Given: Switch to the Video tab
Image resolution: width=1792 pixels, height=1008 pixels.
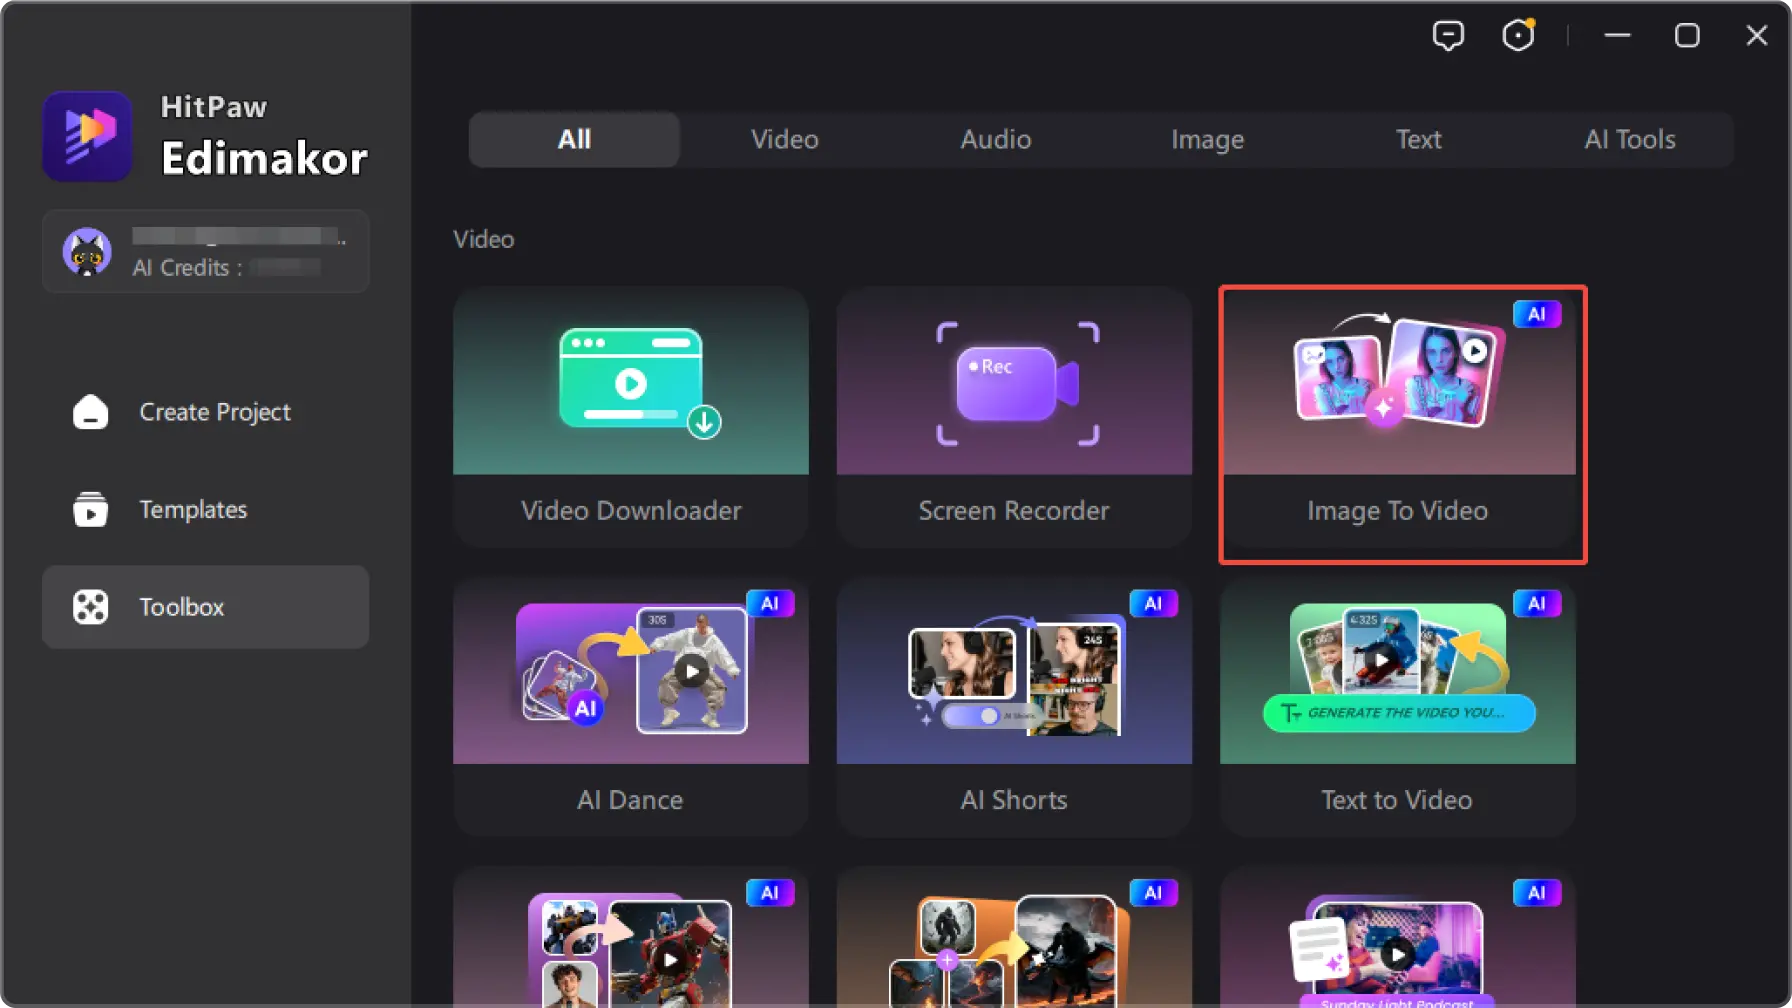Looking at the screenshot, I should click(785, 139).
